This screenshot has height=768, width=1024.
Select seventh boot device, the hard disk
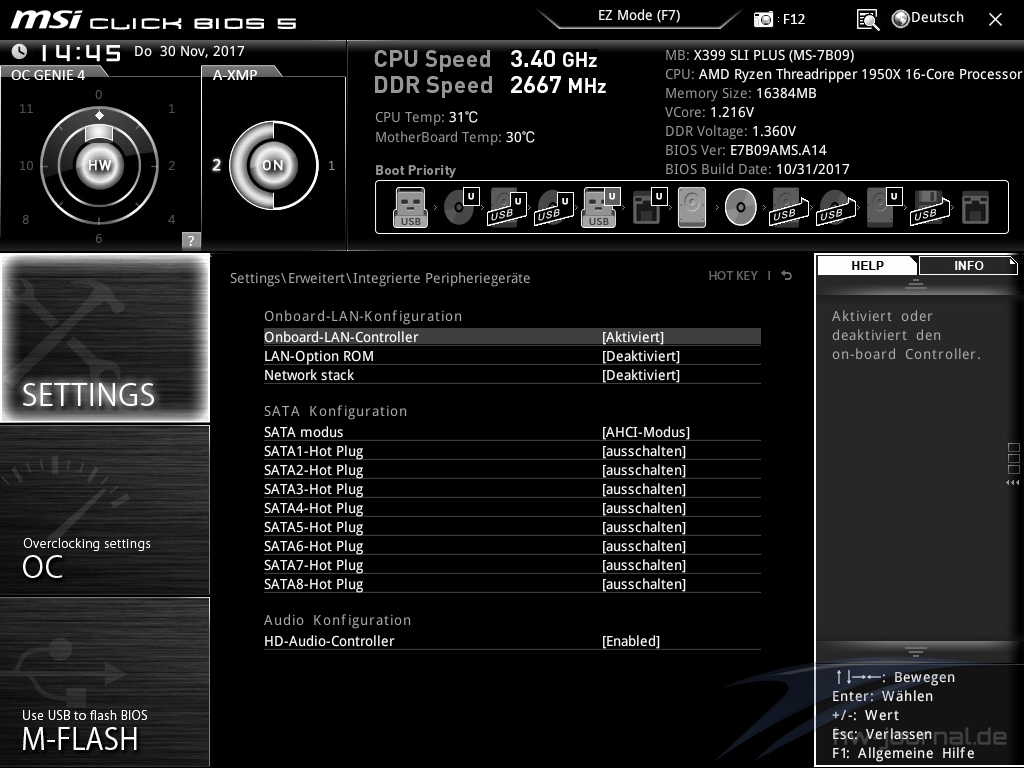[x=692, y=207]
